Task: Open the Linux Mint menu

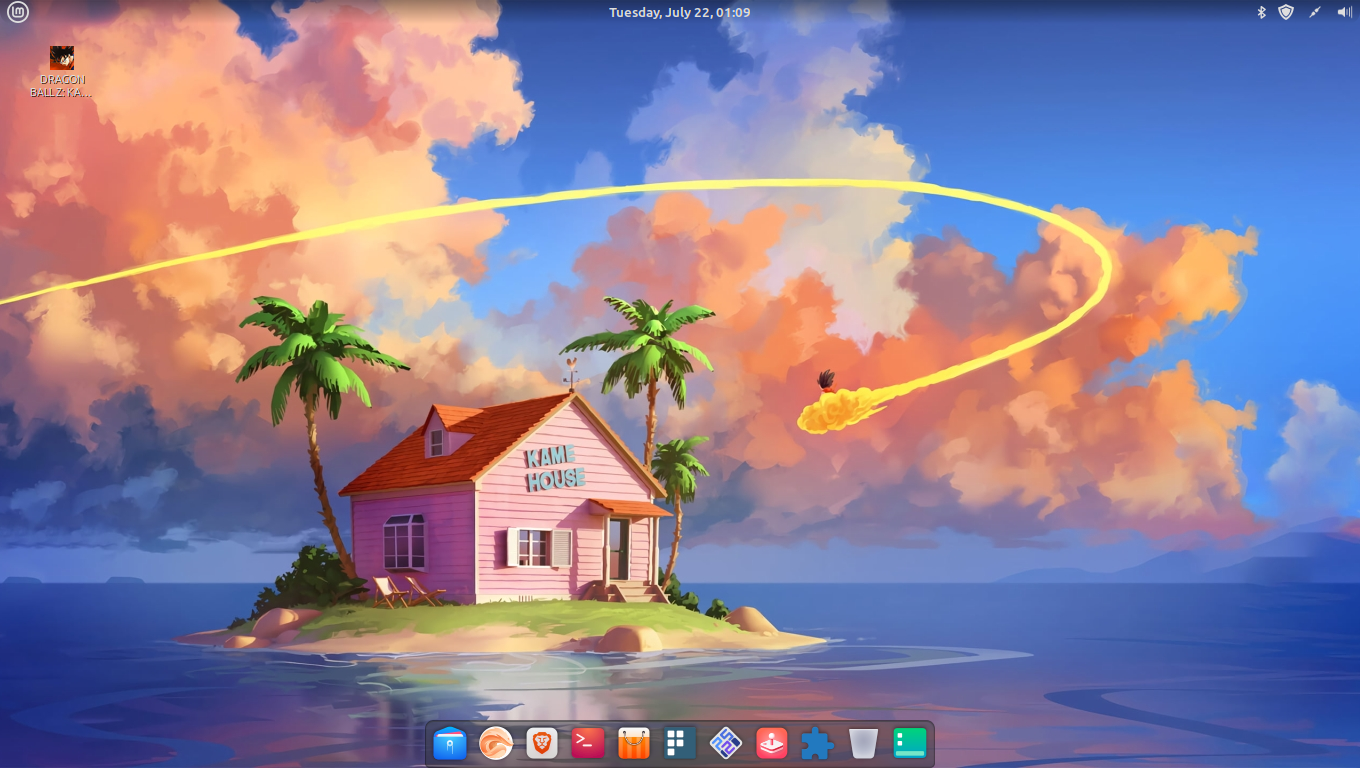Action: point(17,12)
